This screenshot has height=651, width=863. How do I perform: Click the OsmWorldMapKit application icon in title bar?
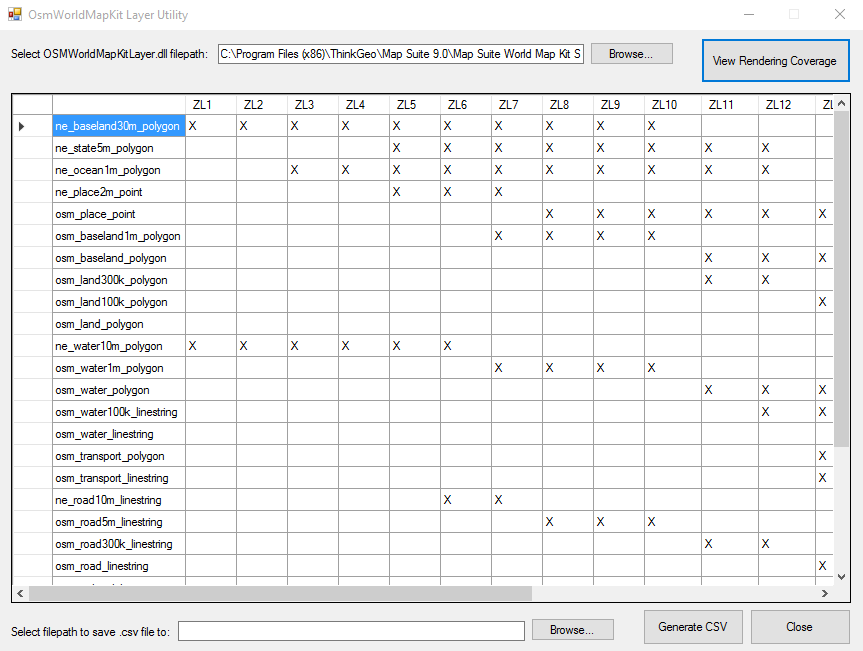tap(15, 15)
